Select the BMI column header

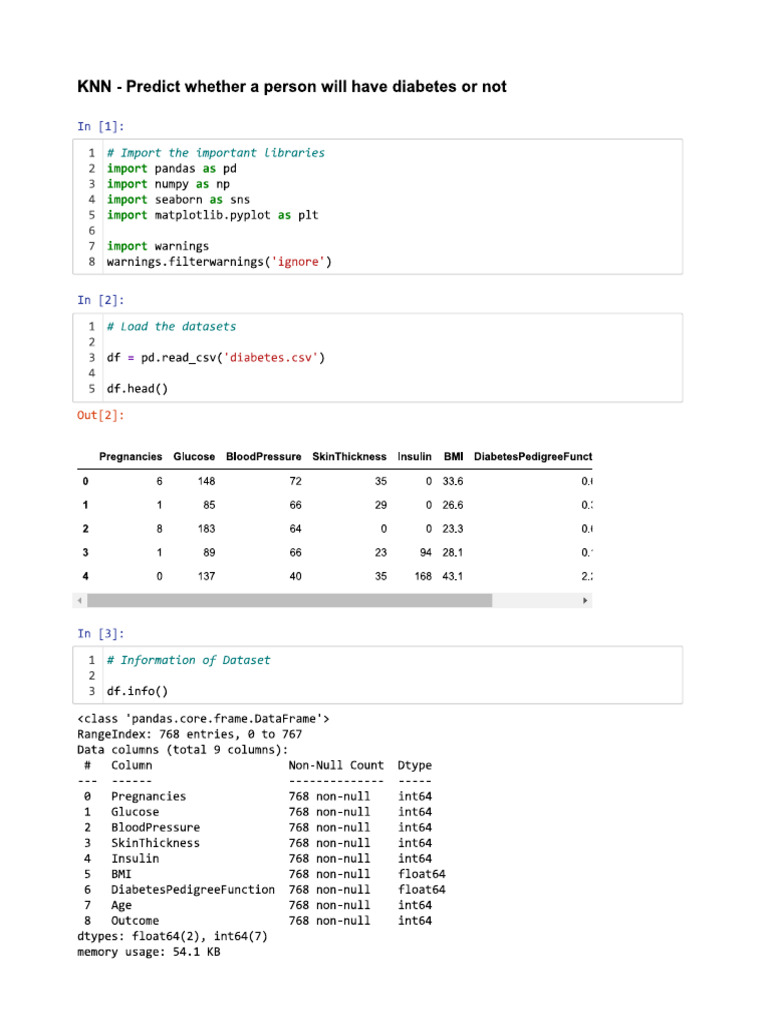[x=453, y=457]
